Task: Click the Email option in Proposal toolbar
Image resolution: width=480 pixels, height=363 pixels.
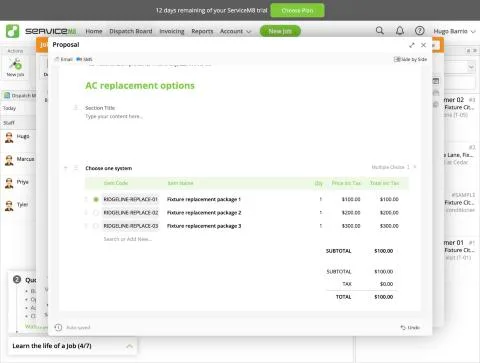Action: coord(63,59)
